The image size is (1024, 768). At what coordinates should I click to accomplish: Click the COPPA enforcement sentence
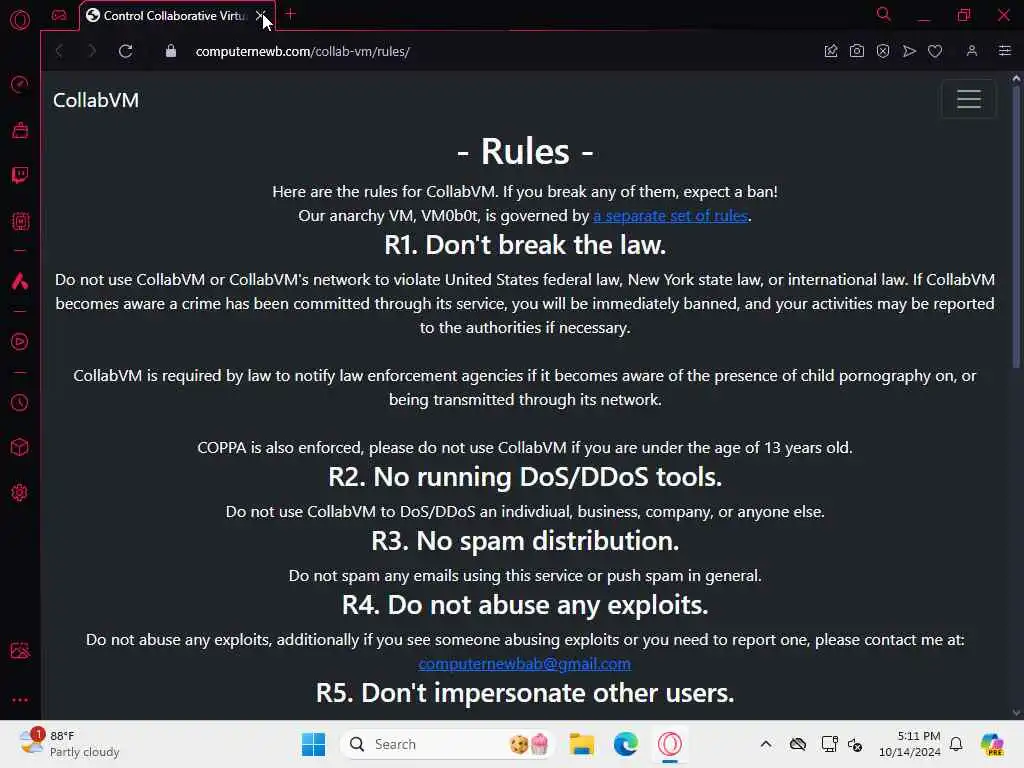(525, 447)
